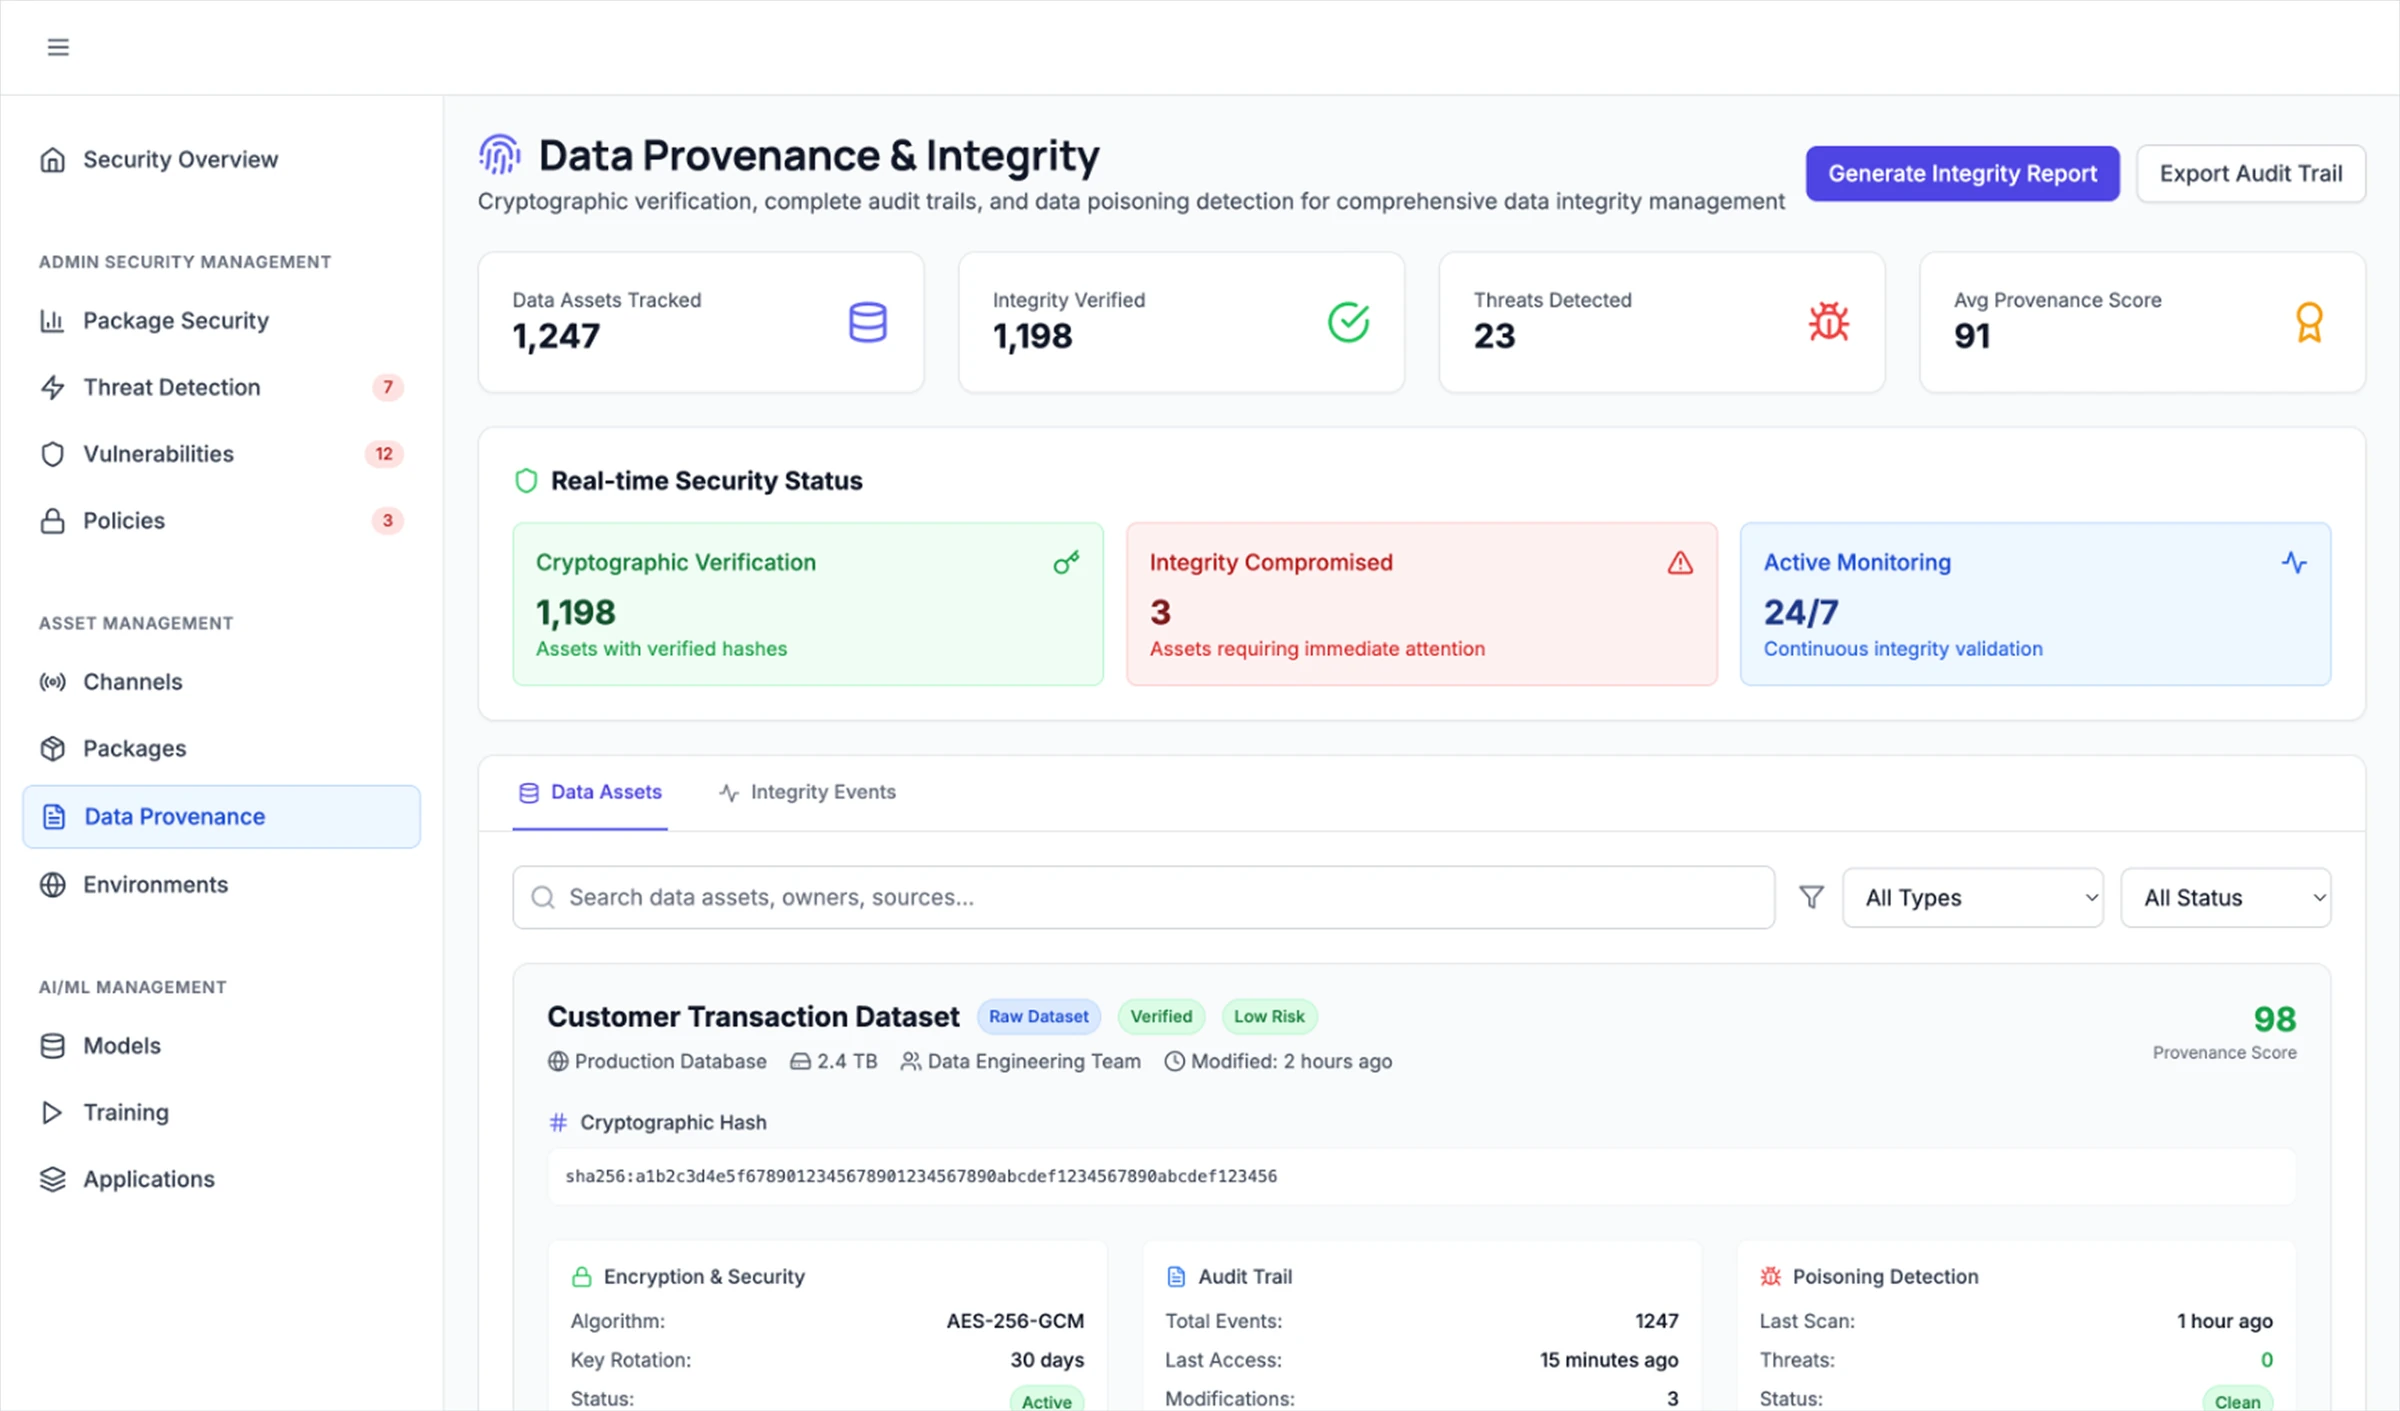Click the database icon in the Data Assets Tracked card

867,322
